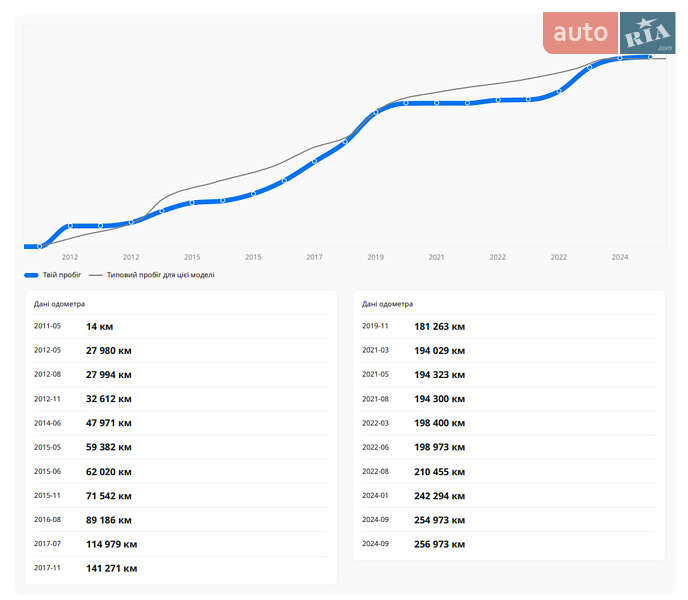Screen dimensions: 688x600
Task: Toggle the 'Твій пробіг' legend label
Action: (x=61, y=274)
